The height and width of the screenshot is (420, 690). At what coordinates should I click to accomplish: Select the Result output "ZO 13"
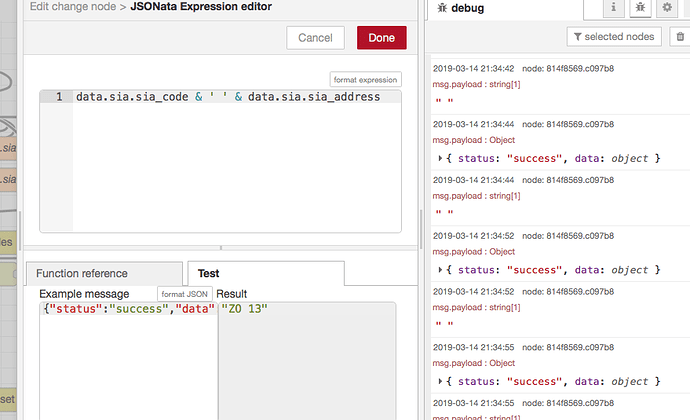click(x=244, y=309)
